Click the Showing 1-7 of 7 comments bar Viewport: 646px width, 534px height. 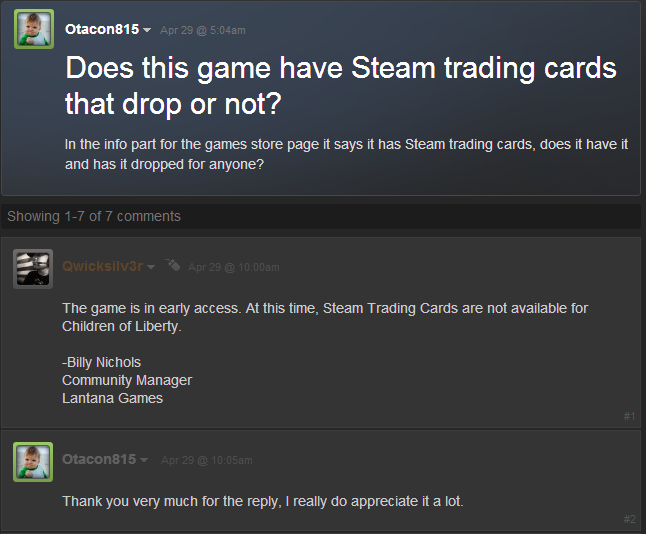pyautogui.click(x=321, y=216)
